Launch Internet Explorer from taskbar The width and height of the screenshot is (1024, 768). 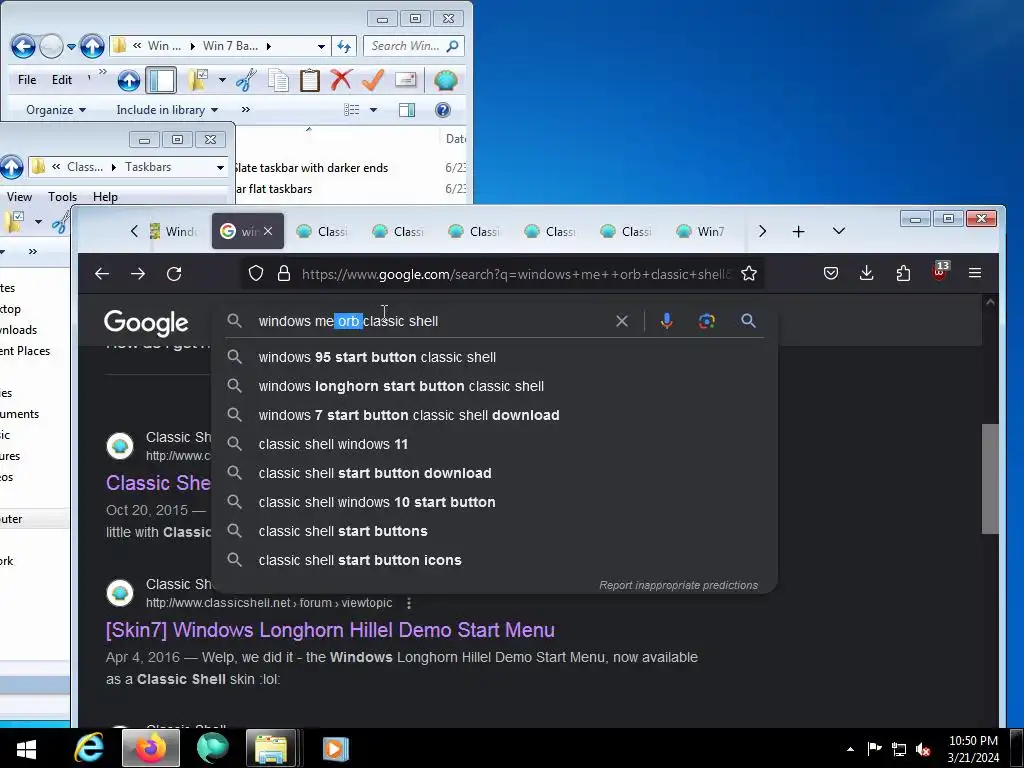pos(89,747)
